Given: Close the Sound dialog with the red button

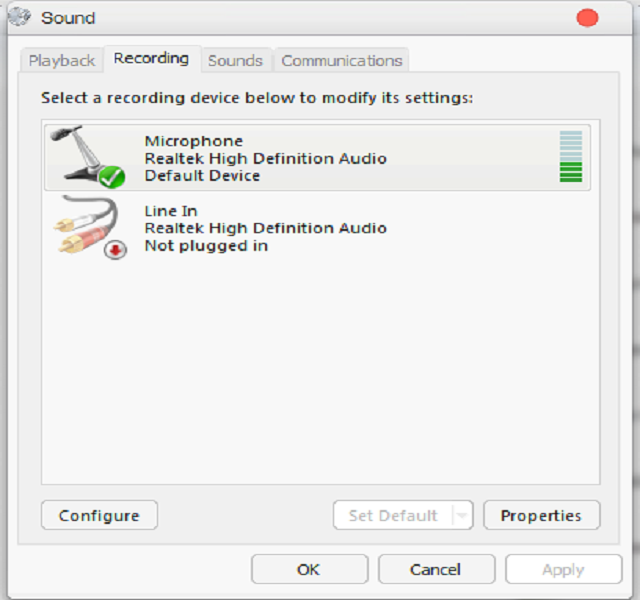Looking at the screenshot, I should [587, 17].
